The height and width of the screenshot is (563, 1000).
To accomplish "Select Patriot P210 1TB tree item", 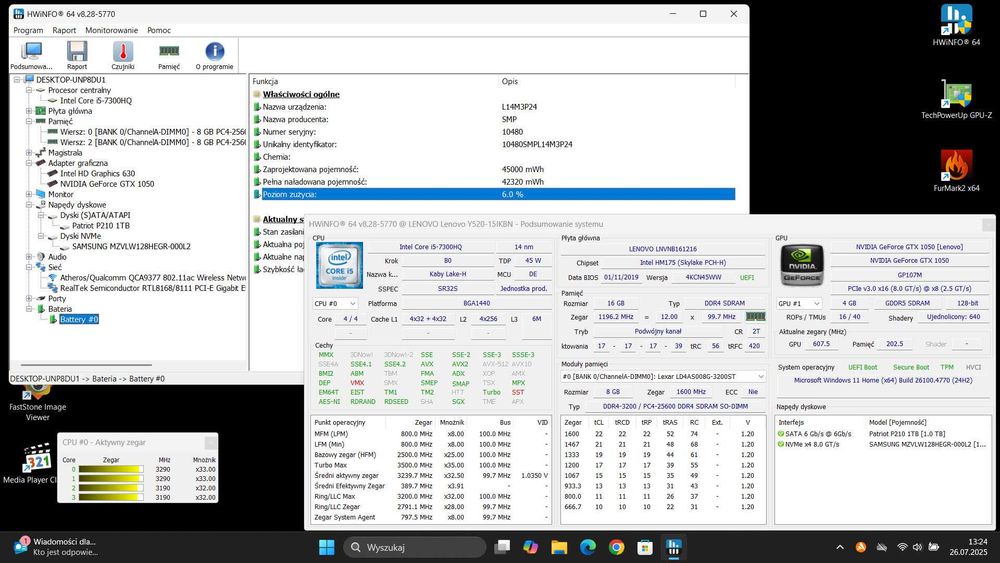I will (x=101, y=226).
